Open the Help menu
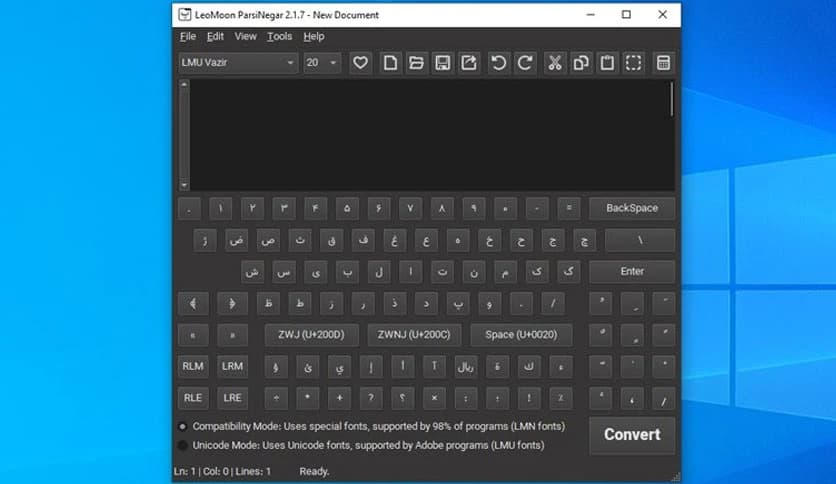The width and height of the screenshot is (836, 484). [314, 36]
